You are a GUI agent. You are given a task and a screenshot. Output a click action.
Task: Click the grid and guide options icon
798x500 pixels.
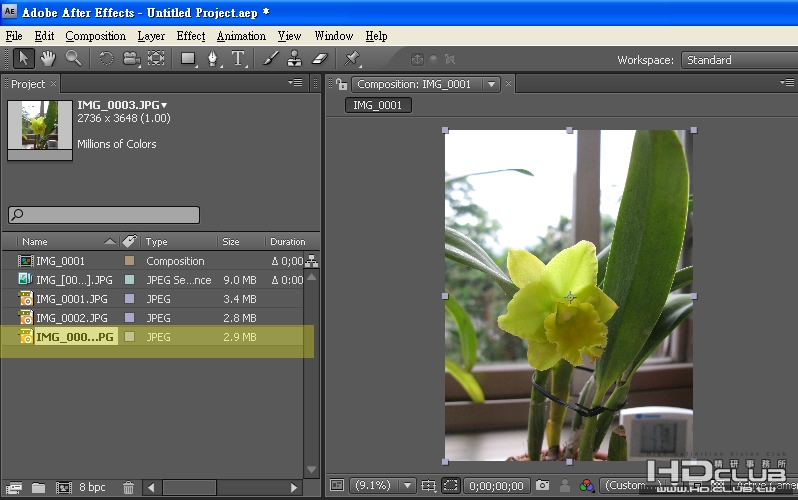[x=429, y=486]
